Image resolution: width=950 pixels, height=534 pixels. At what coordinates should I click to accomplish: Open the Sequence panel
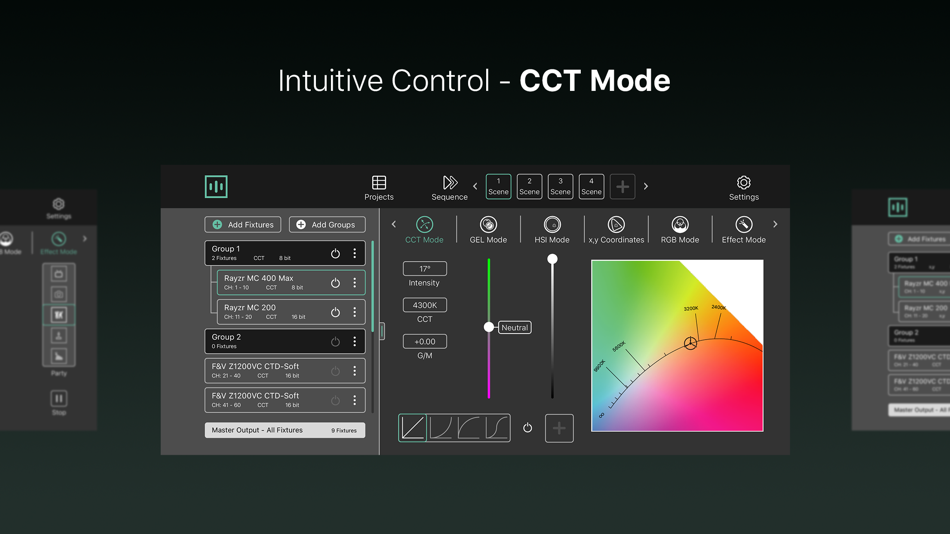point(449,188)
